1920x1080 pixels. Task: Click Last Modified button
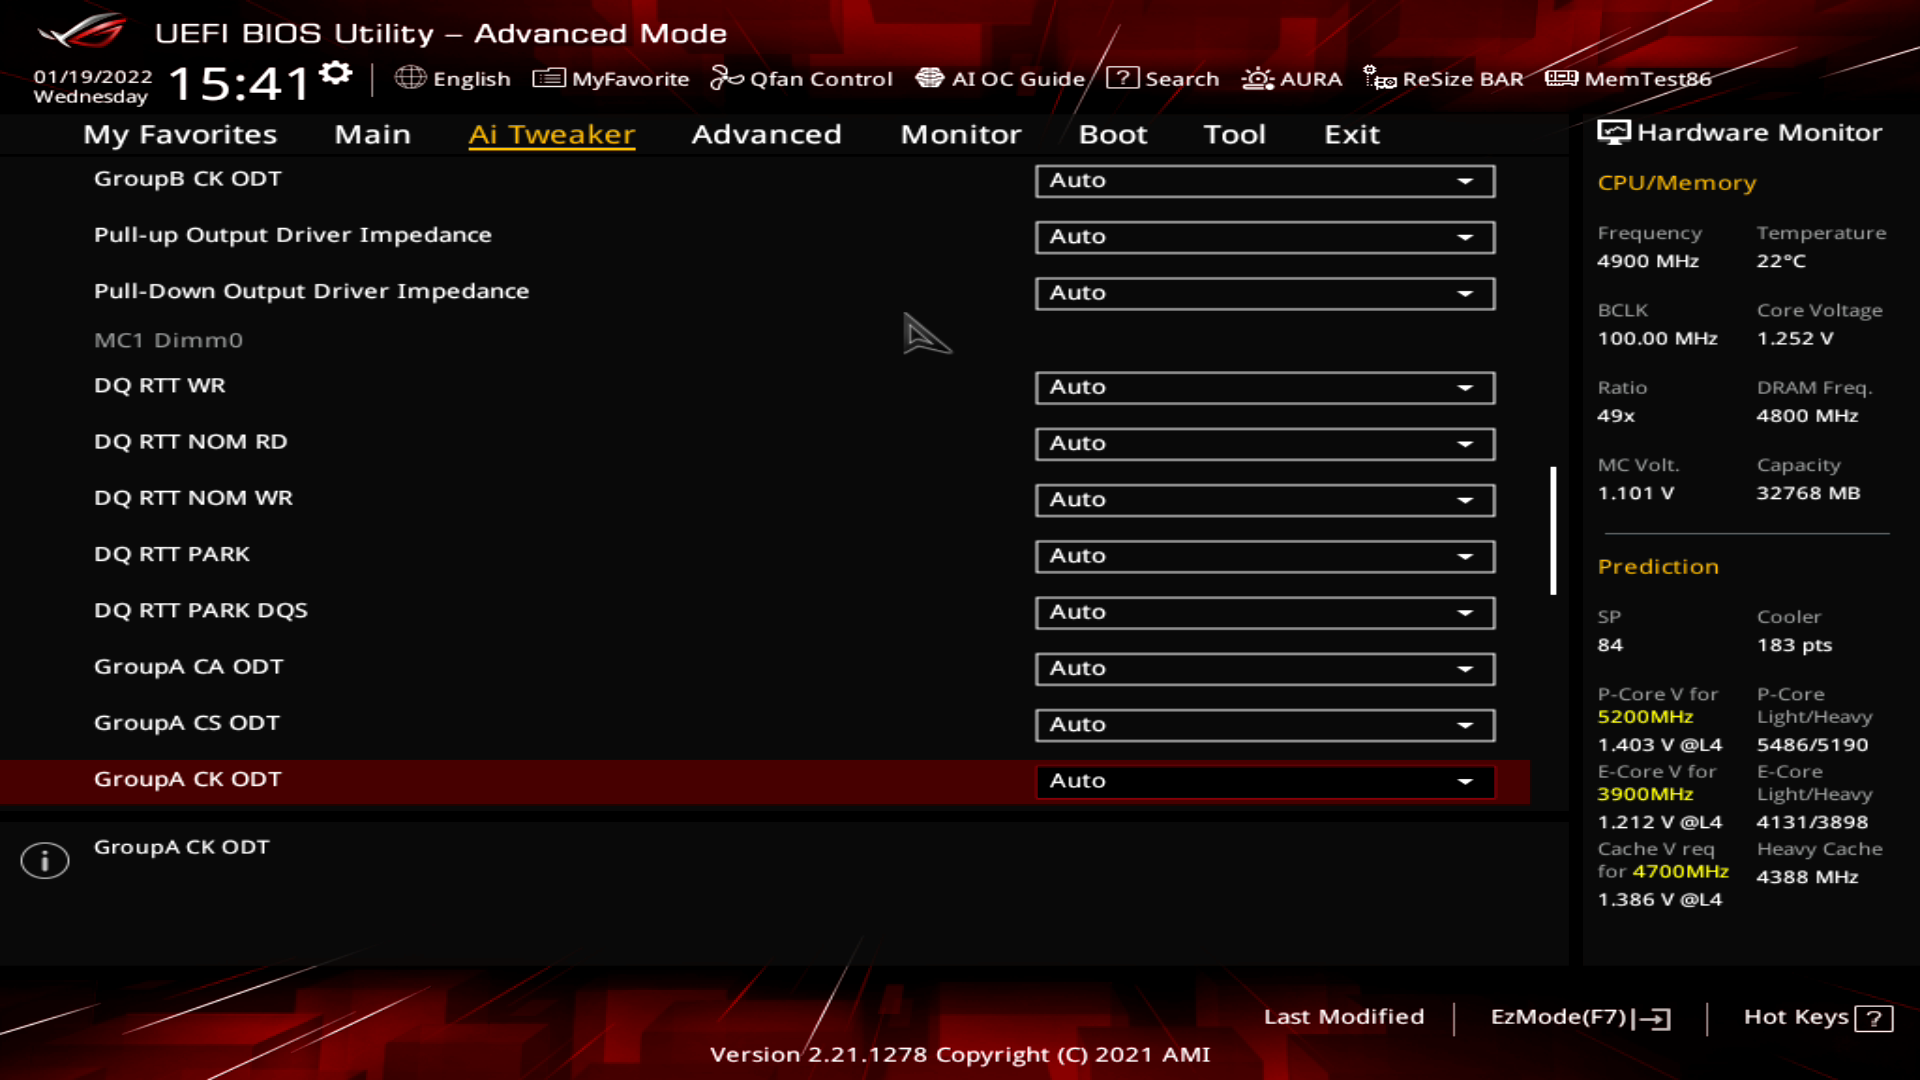[1344, 1017]
